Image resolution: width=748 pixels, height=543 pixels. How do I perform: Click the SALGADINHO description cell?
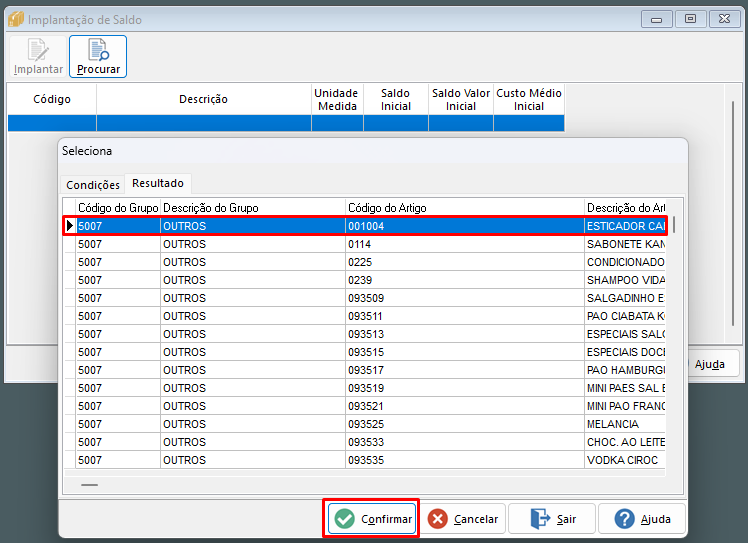(x=625, y=298)
